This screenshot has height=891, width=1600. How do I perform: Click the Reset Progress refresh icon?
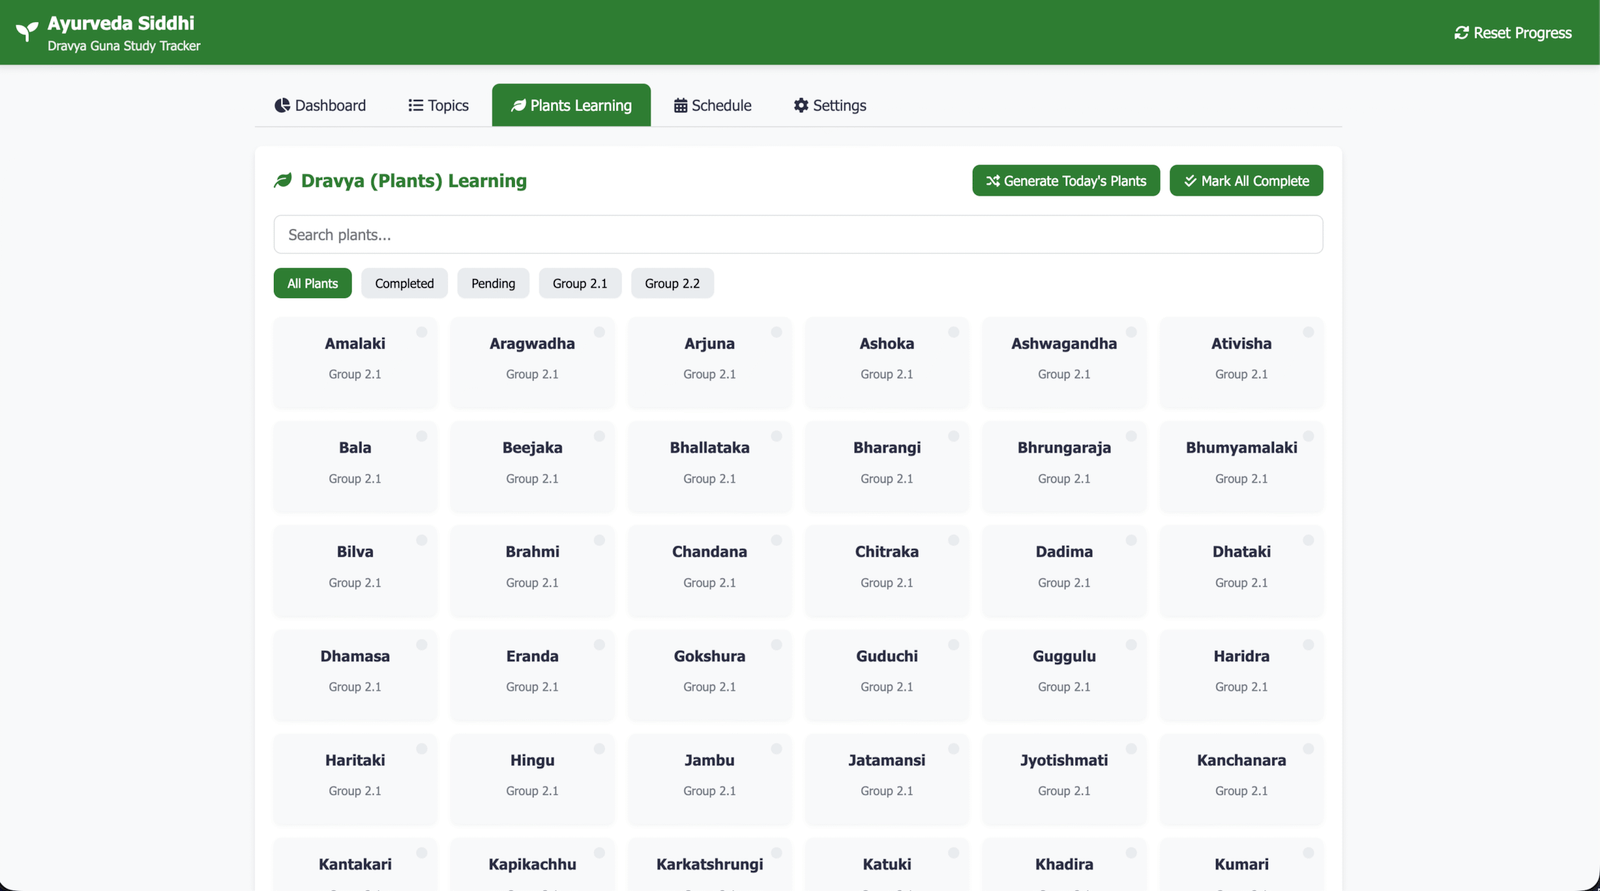point(1461,33)
